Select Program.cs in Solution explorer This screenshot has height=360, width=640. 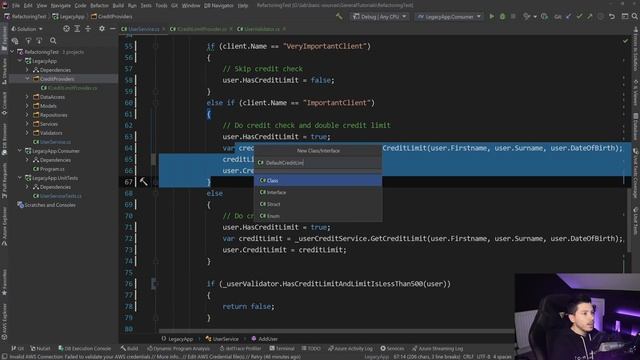[48, 169]
